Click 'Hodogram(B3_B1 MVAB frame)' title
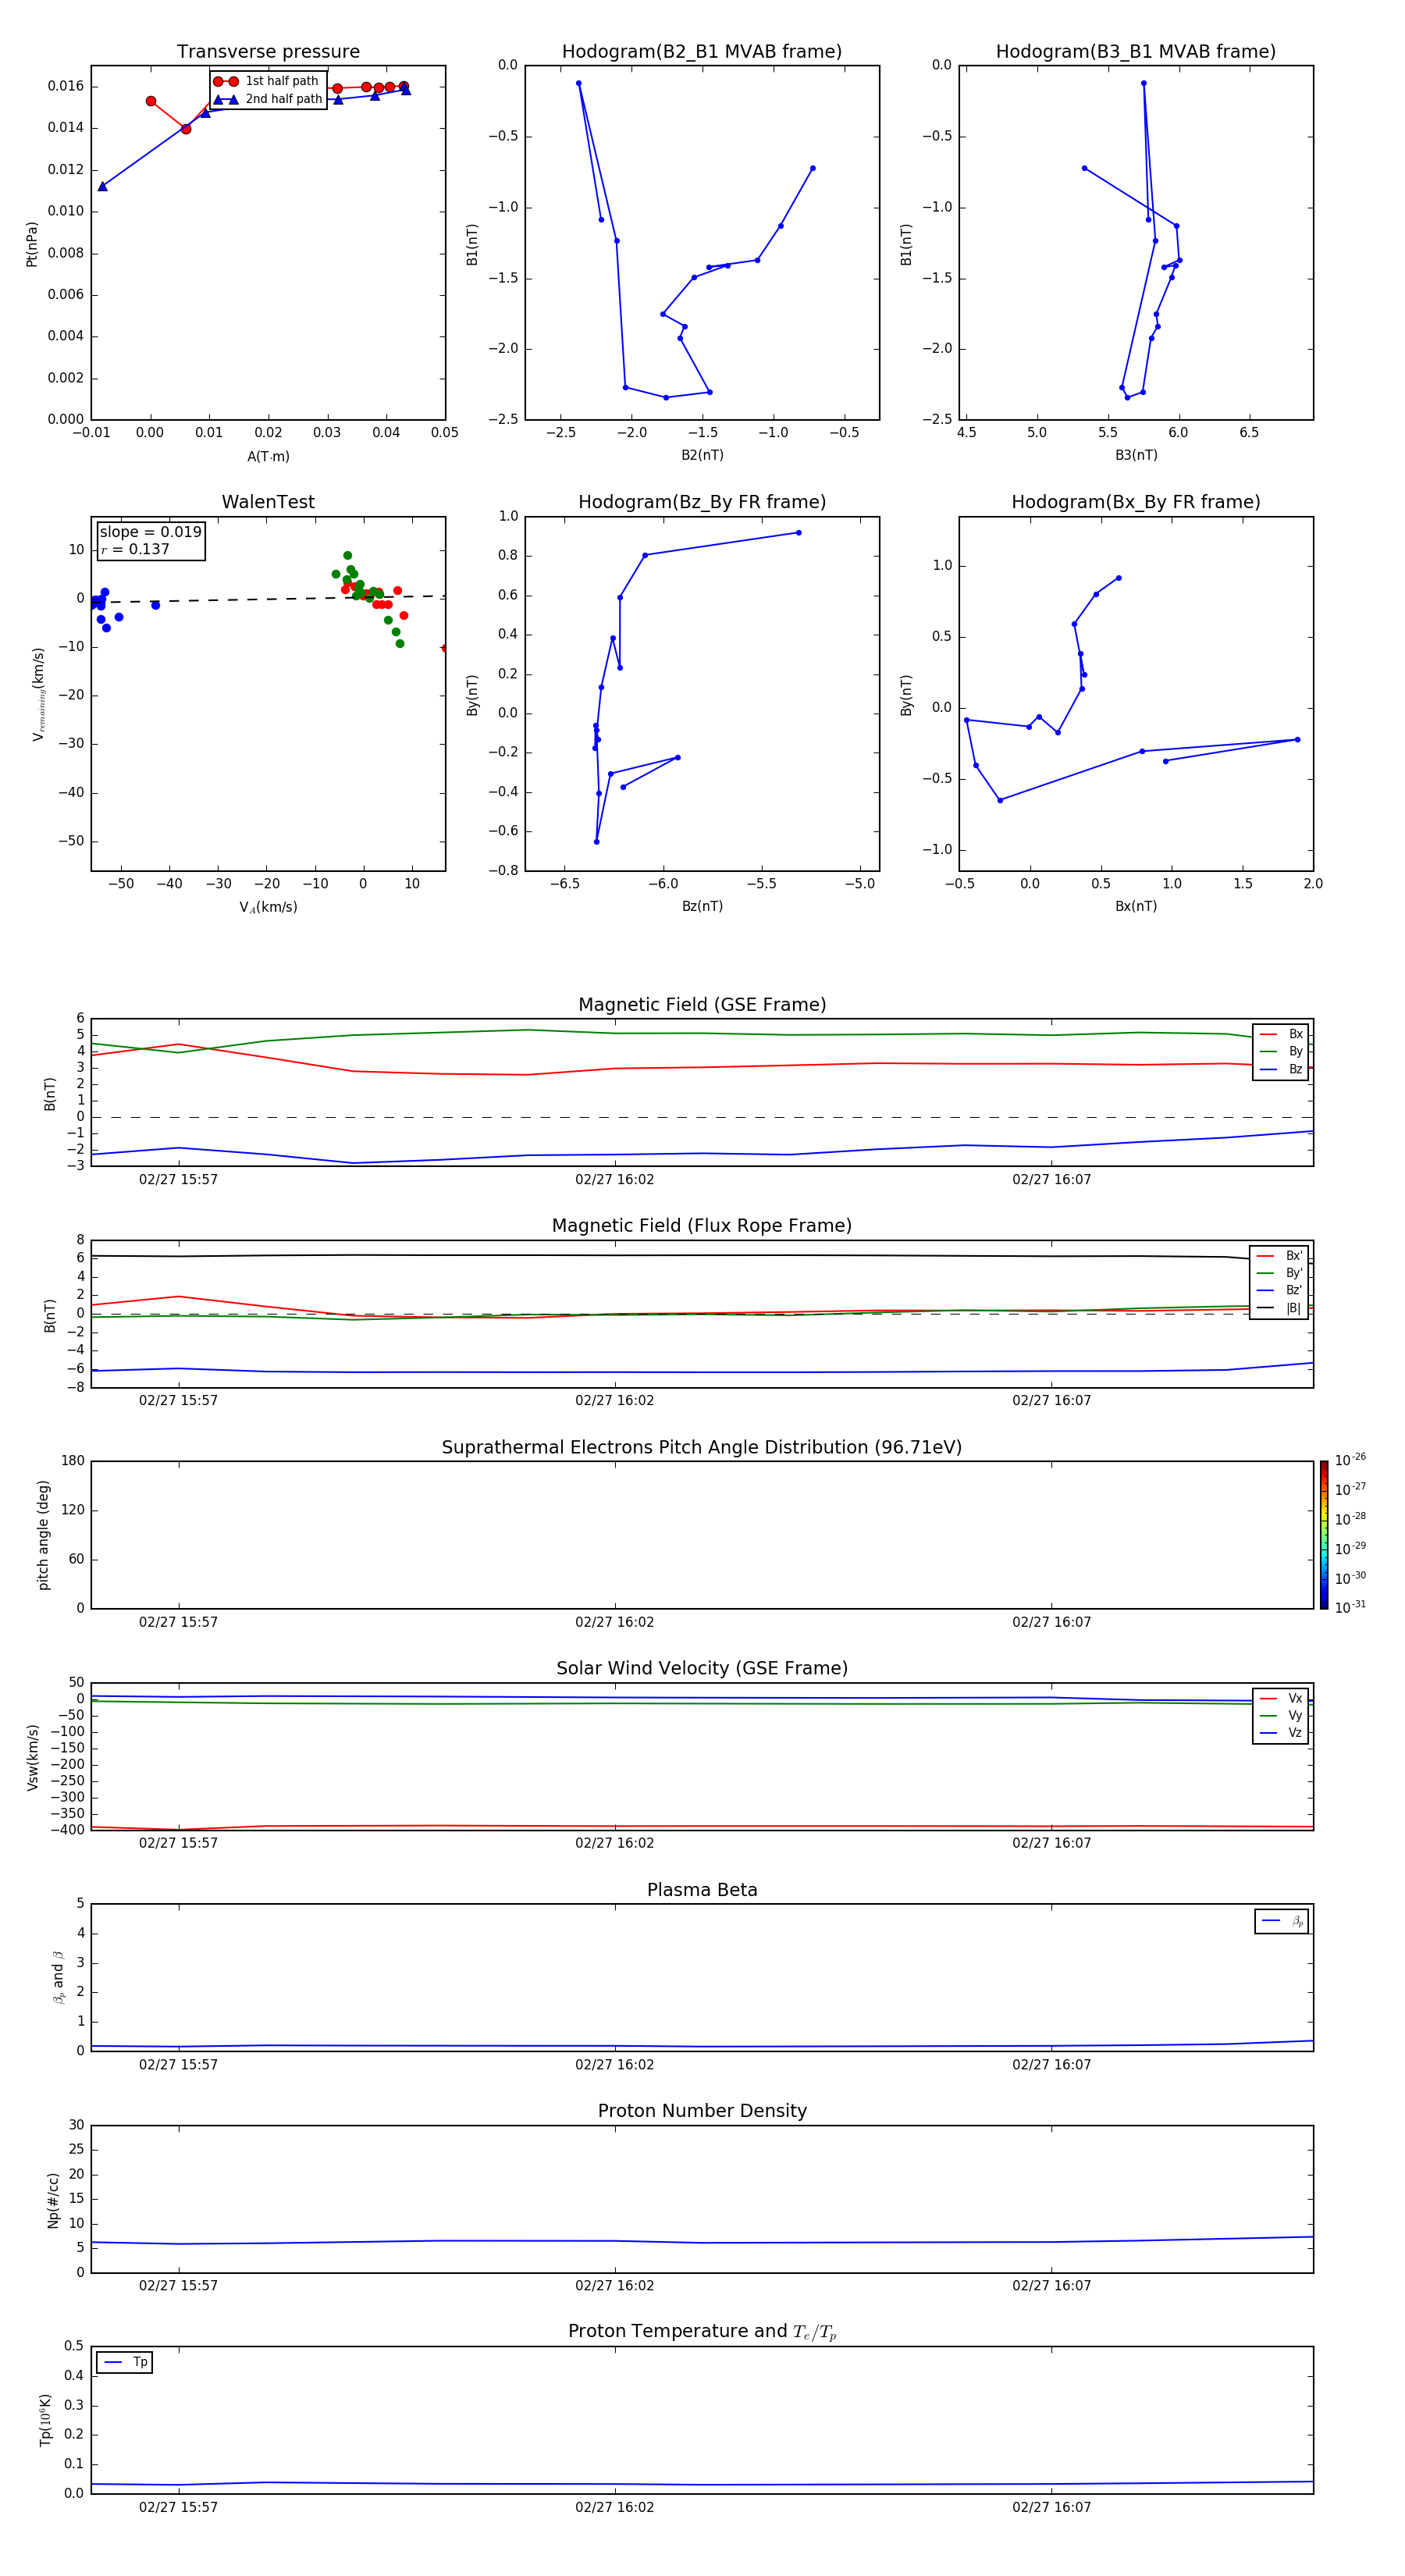 (x=1136, y=52)
